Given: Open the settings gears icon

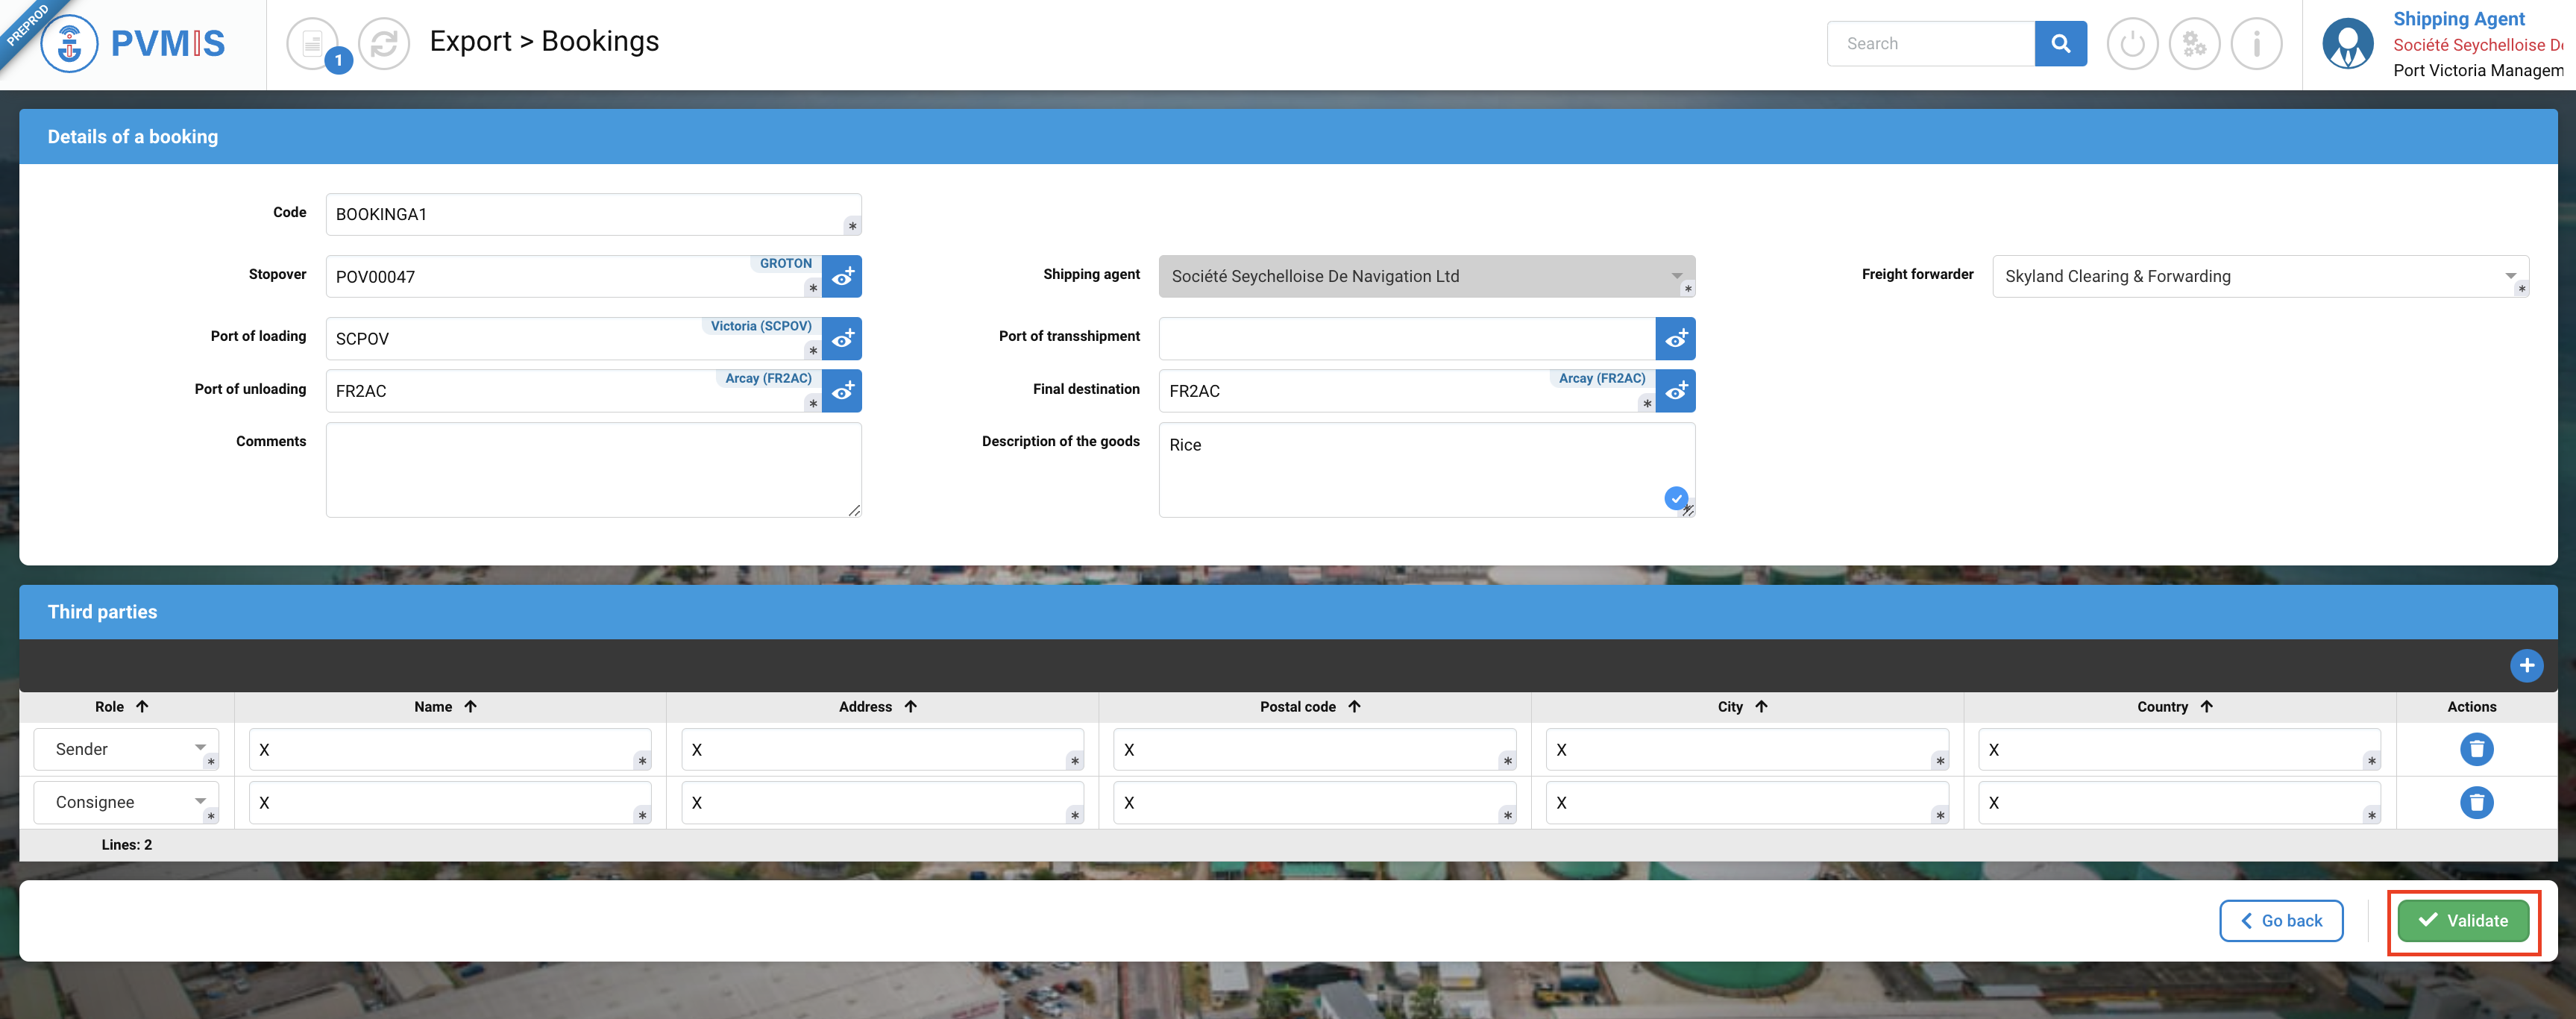Looking at the screenshot, I should [x=2194, y=44].
